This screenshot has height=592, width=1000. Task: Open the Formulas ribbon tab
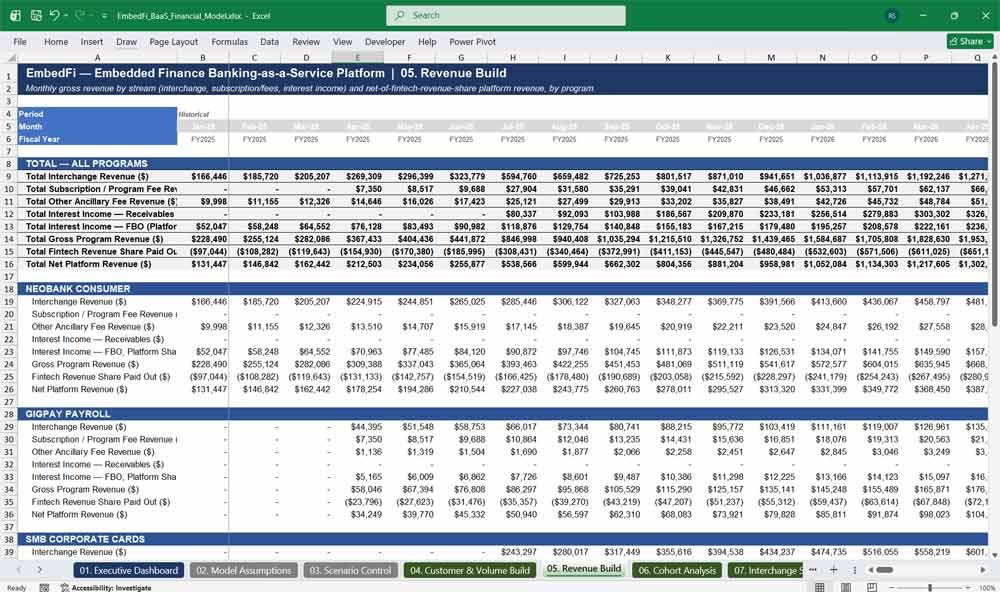(x=230, y=41)
